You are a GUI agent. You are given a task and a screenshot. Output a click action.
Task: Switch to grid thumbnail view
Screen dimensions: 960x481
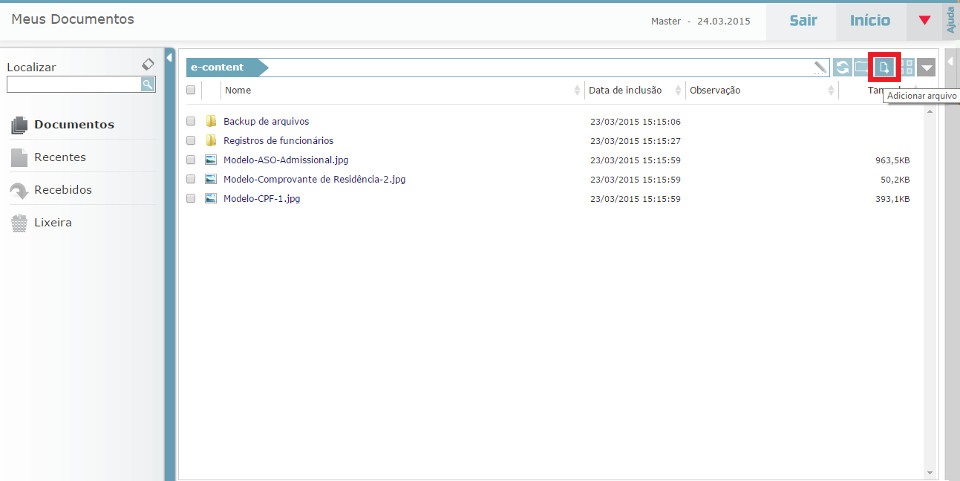pyautogui.click(x=907, y=67)
